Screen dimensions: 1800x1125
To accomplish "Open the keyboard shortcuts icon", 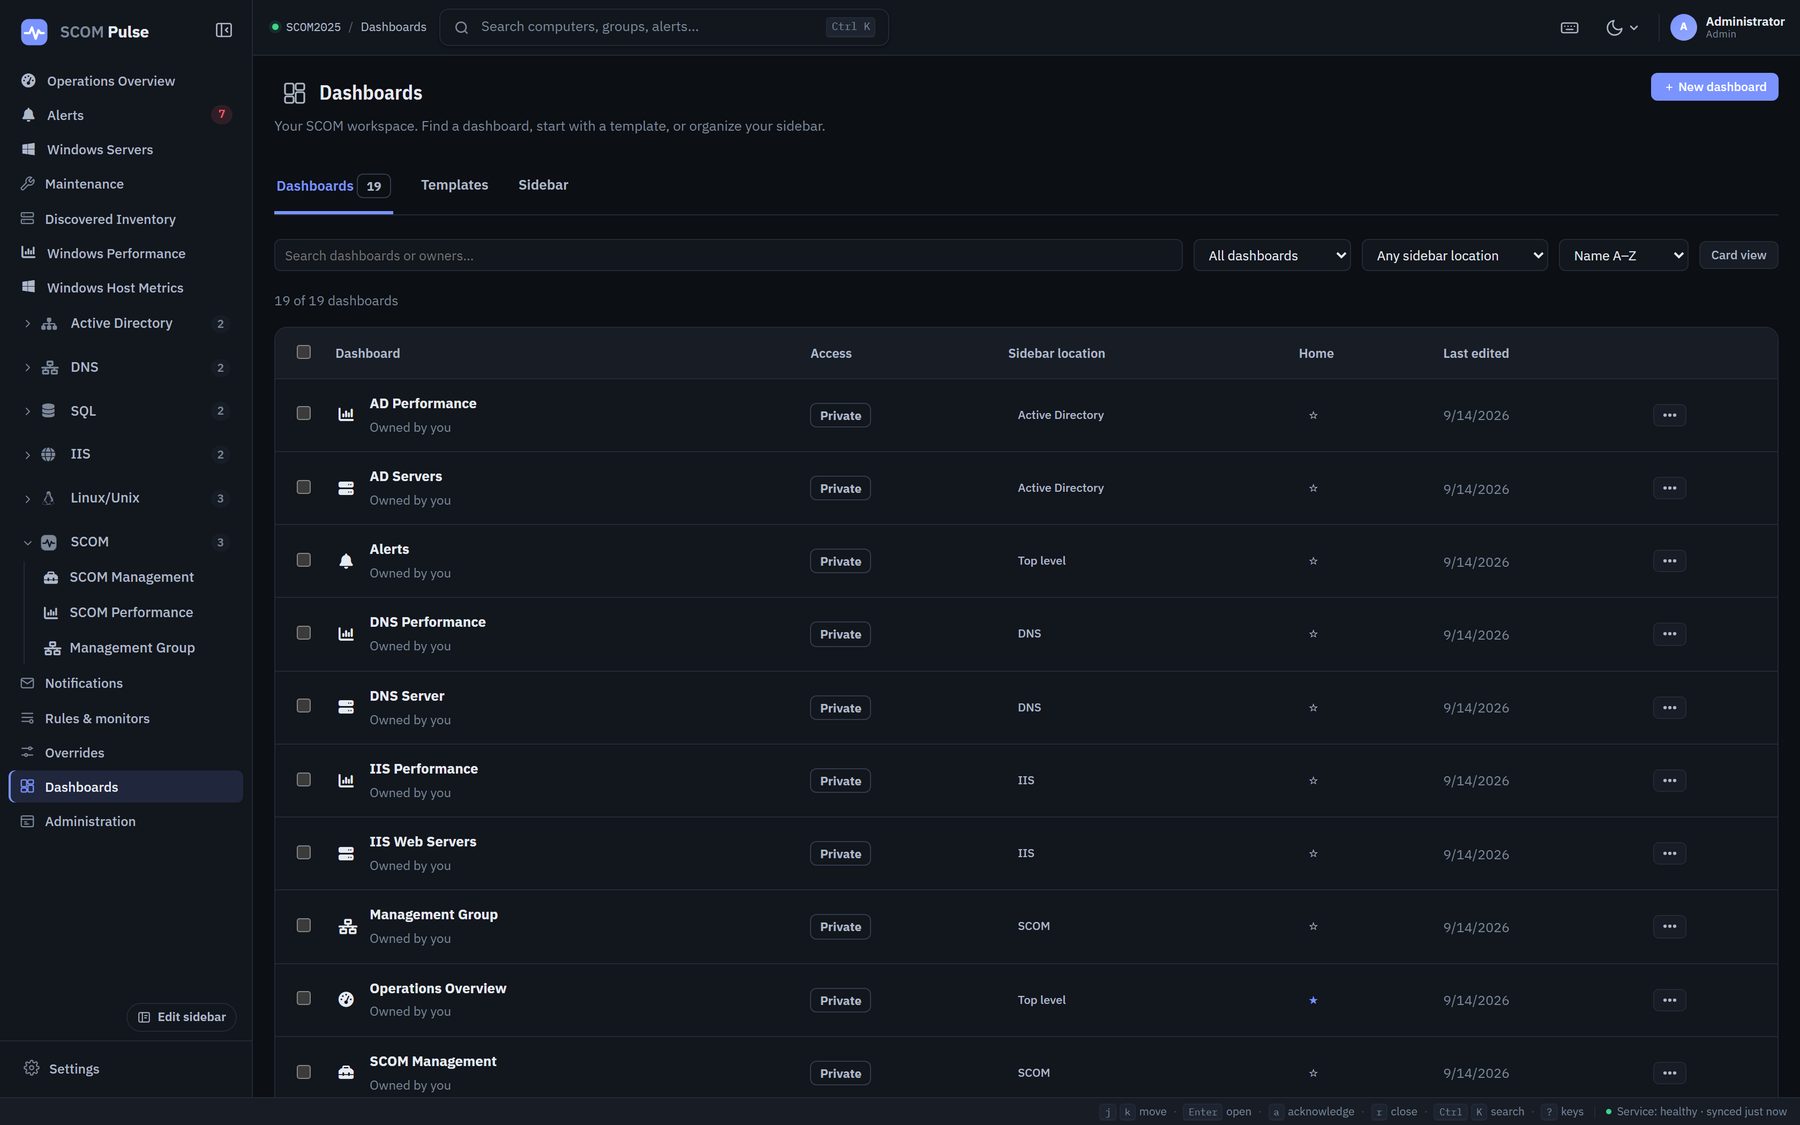I will pyautogui.click(x=1569, y=28).
